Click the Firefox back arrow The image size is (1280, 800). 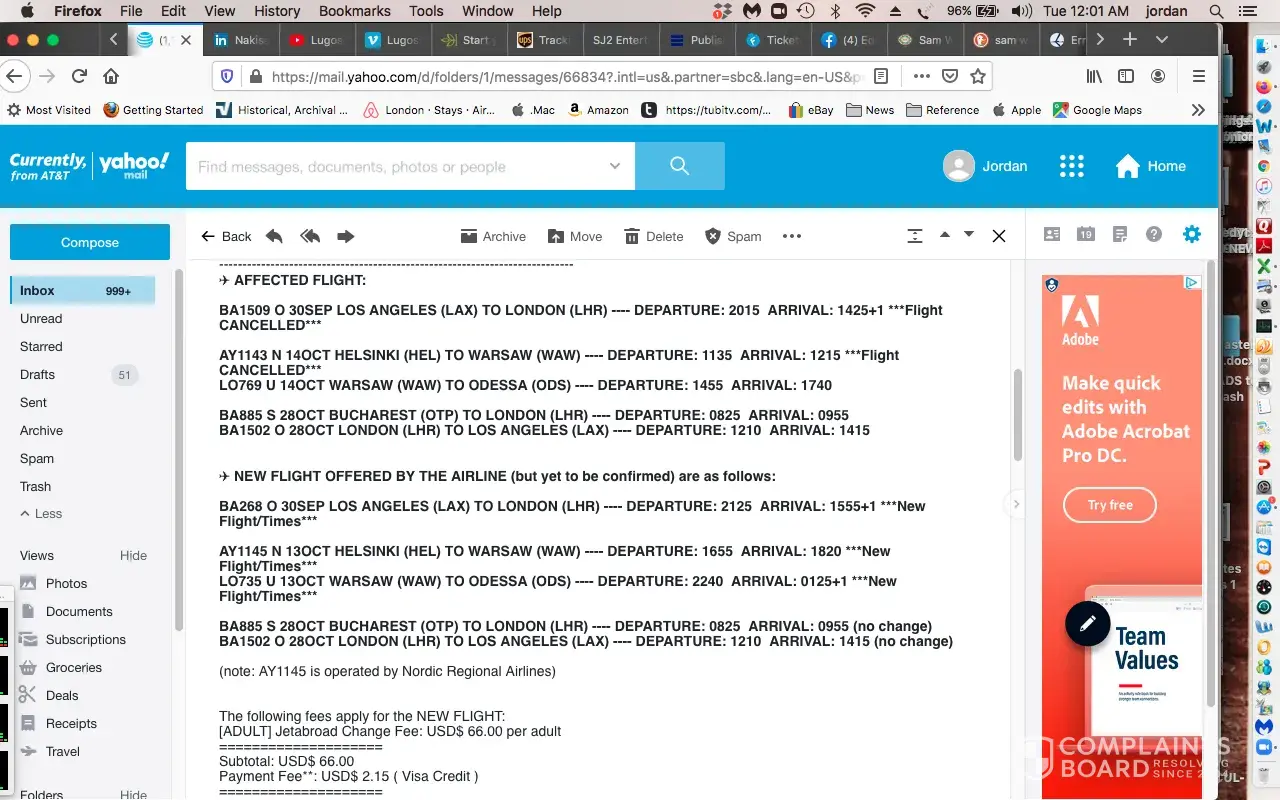(x=14, y=76)
